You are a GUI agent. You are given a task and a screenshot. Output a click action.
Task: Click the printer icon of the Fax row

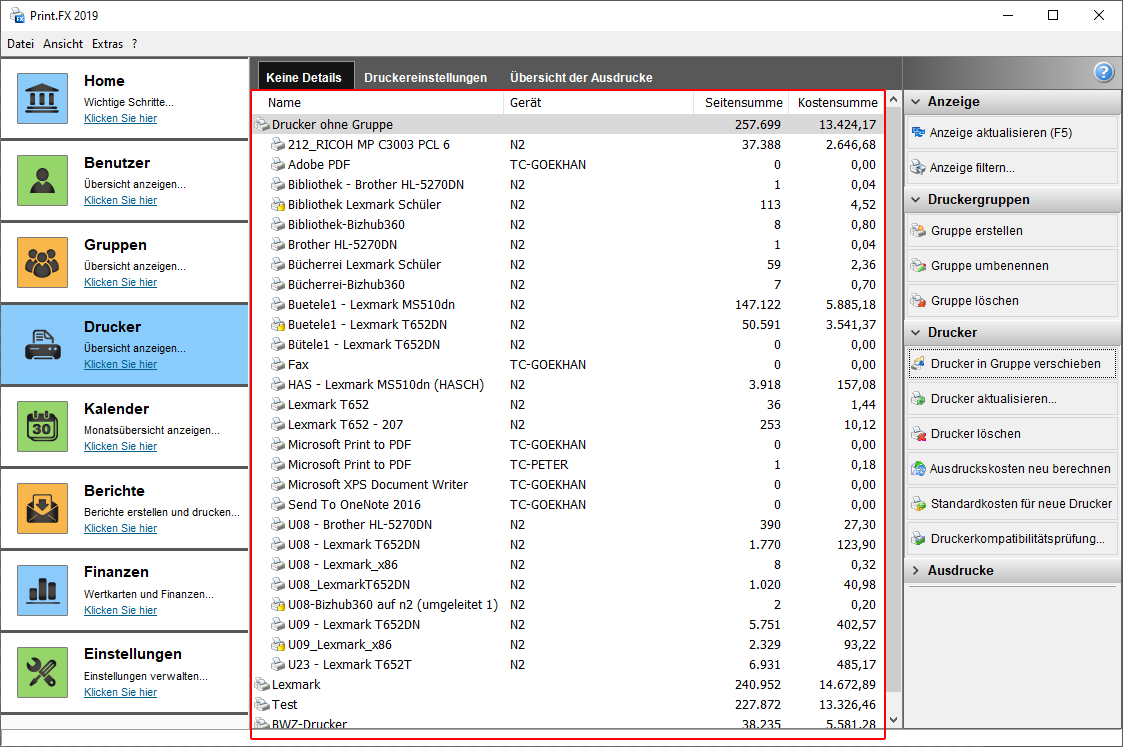pyautogui.click(x=278, y=365)
